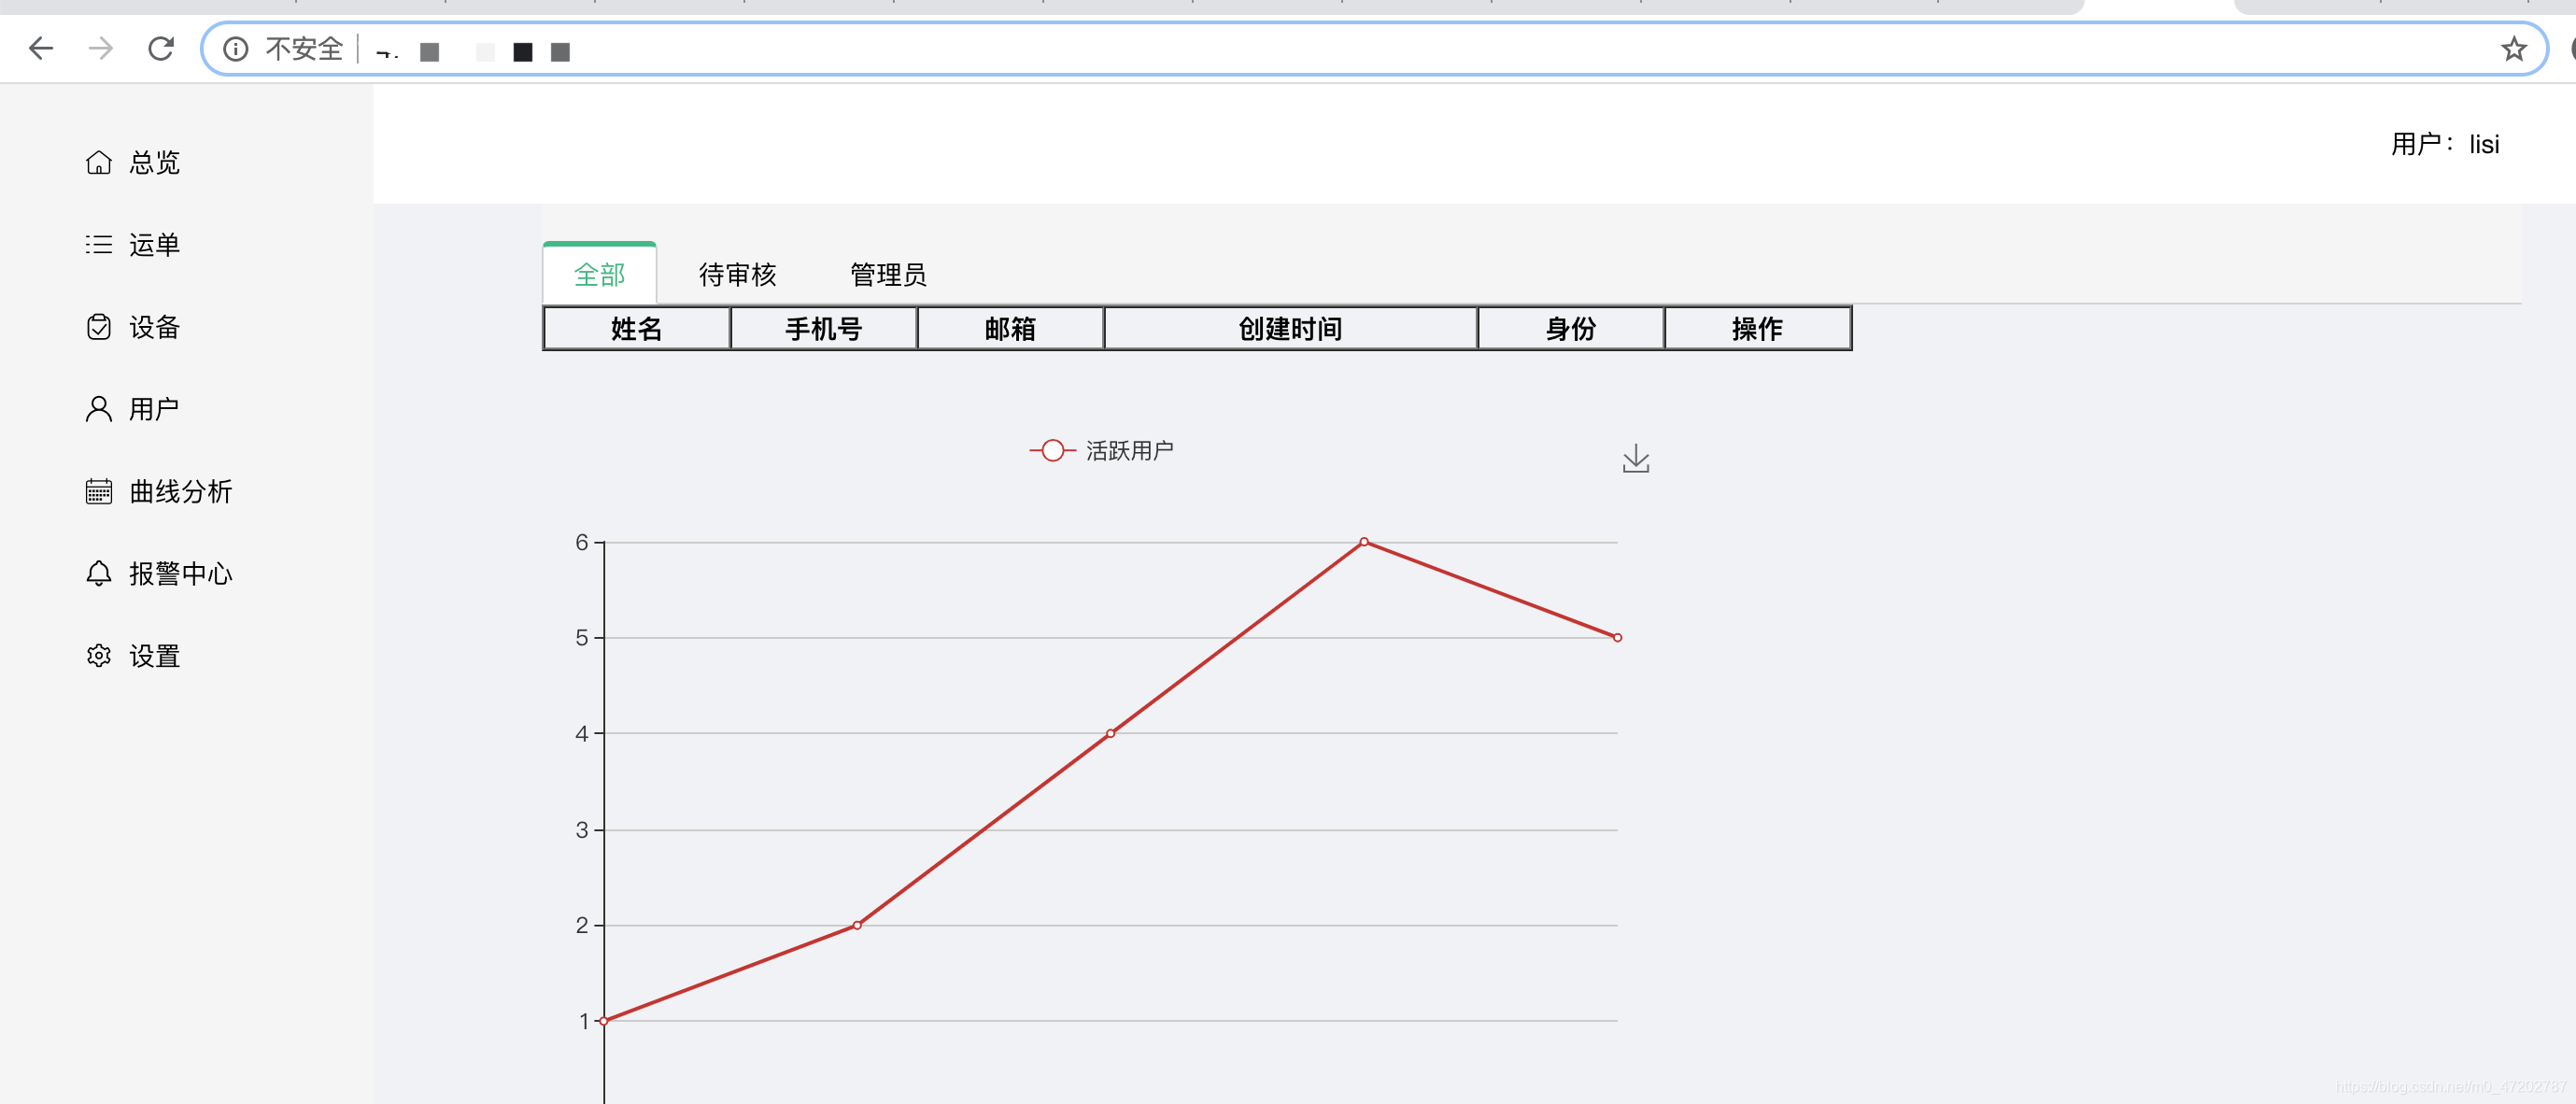2576x1104 pixels.
Task: Click the first chart data point at value 1
Action: pyautogui.click(x=604, y=1021)
